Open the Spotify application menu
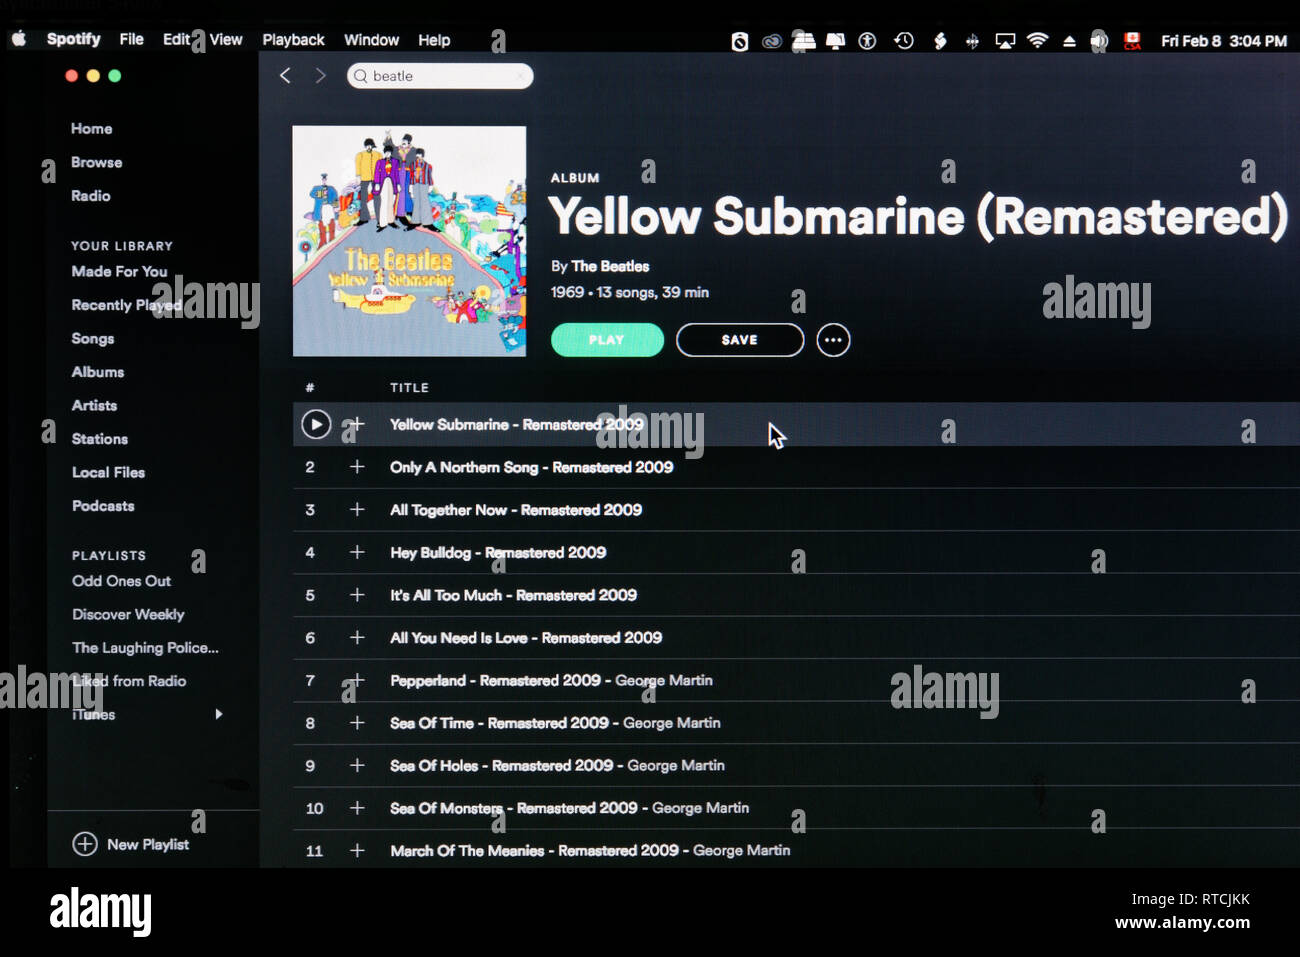 [x=74, y=39]
